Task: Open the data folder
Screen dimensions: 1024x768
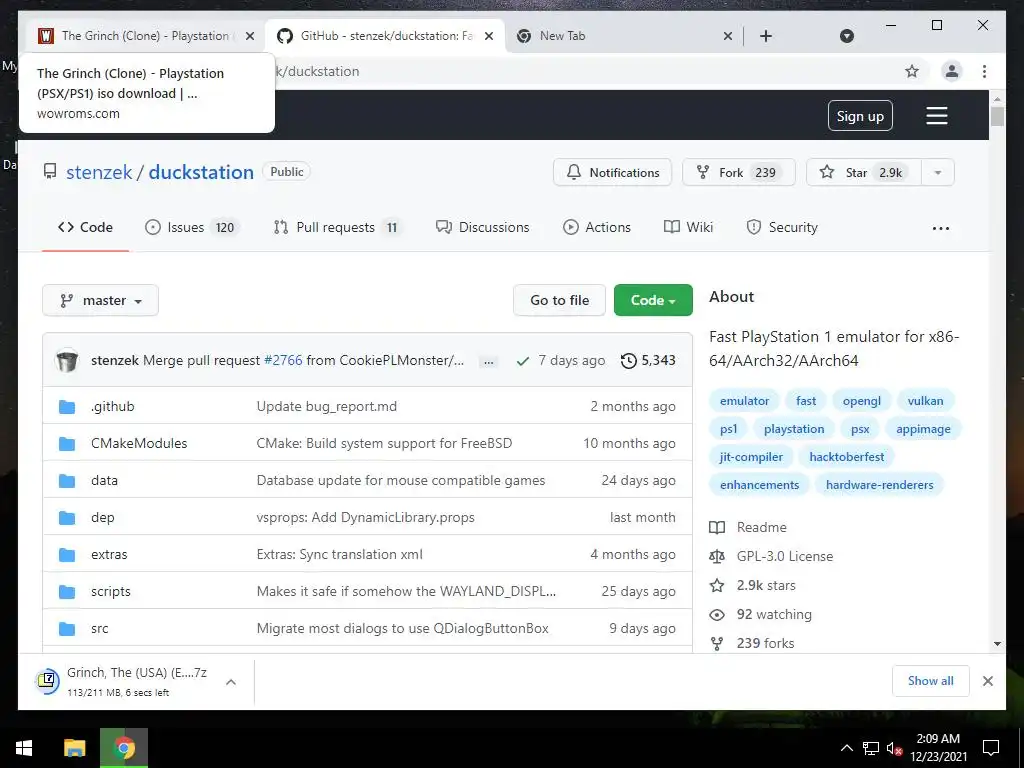Action: click(104, 481)
